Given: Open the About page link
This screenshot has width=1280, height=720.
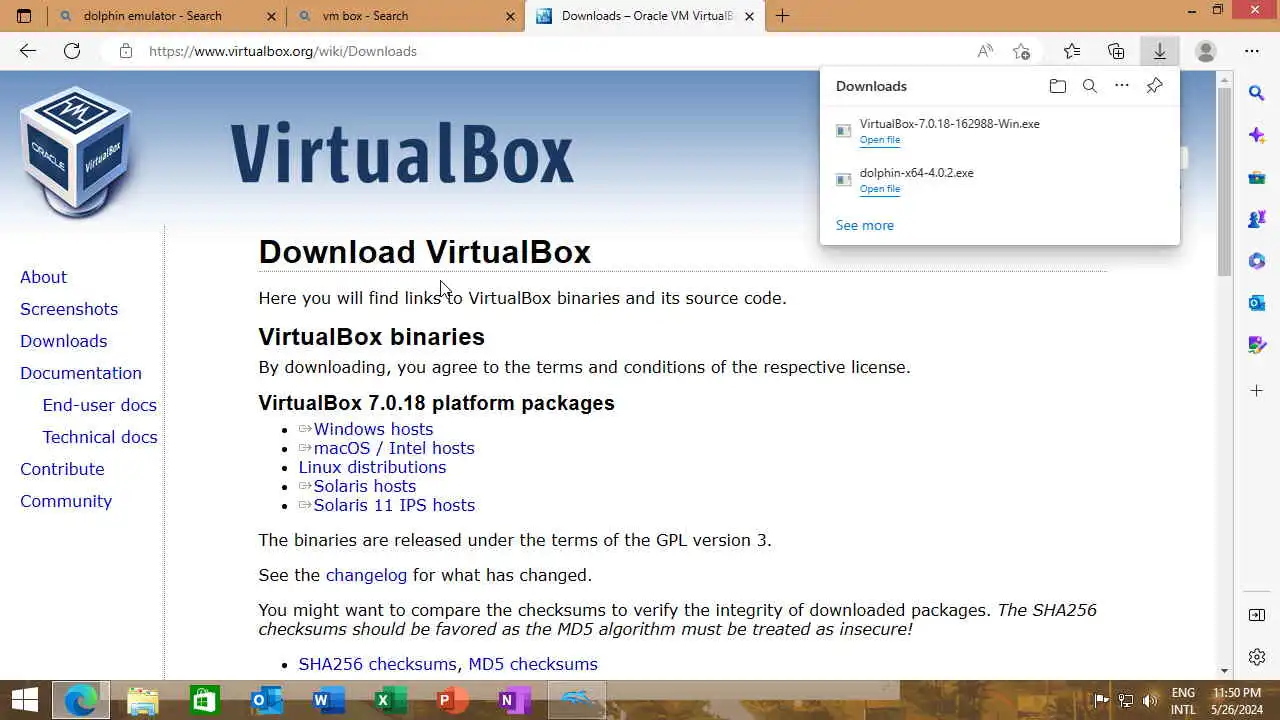Looking at the screenshot, I should (x=43, y=277).
